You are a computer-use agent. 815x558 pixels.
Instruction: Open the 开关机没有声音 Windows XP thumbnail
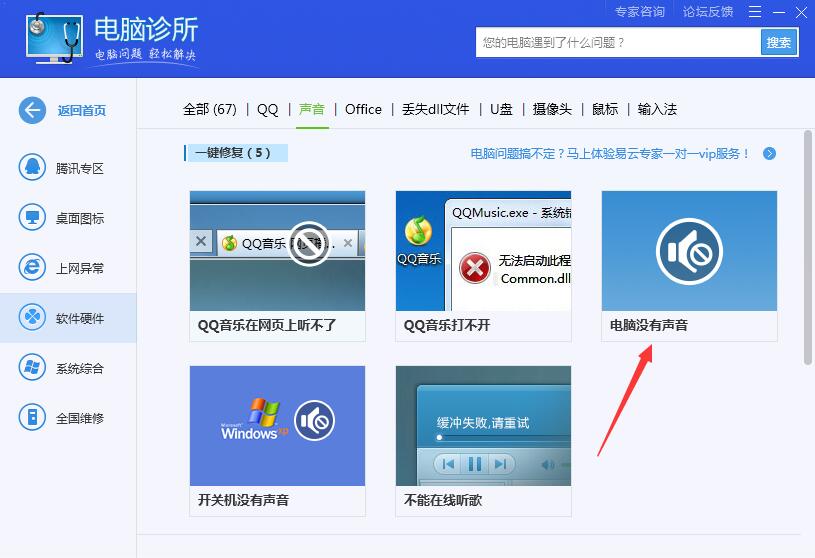(278, 426)
